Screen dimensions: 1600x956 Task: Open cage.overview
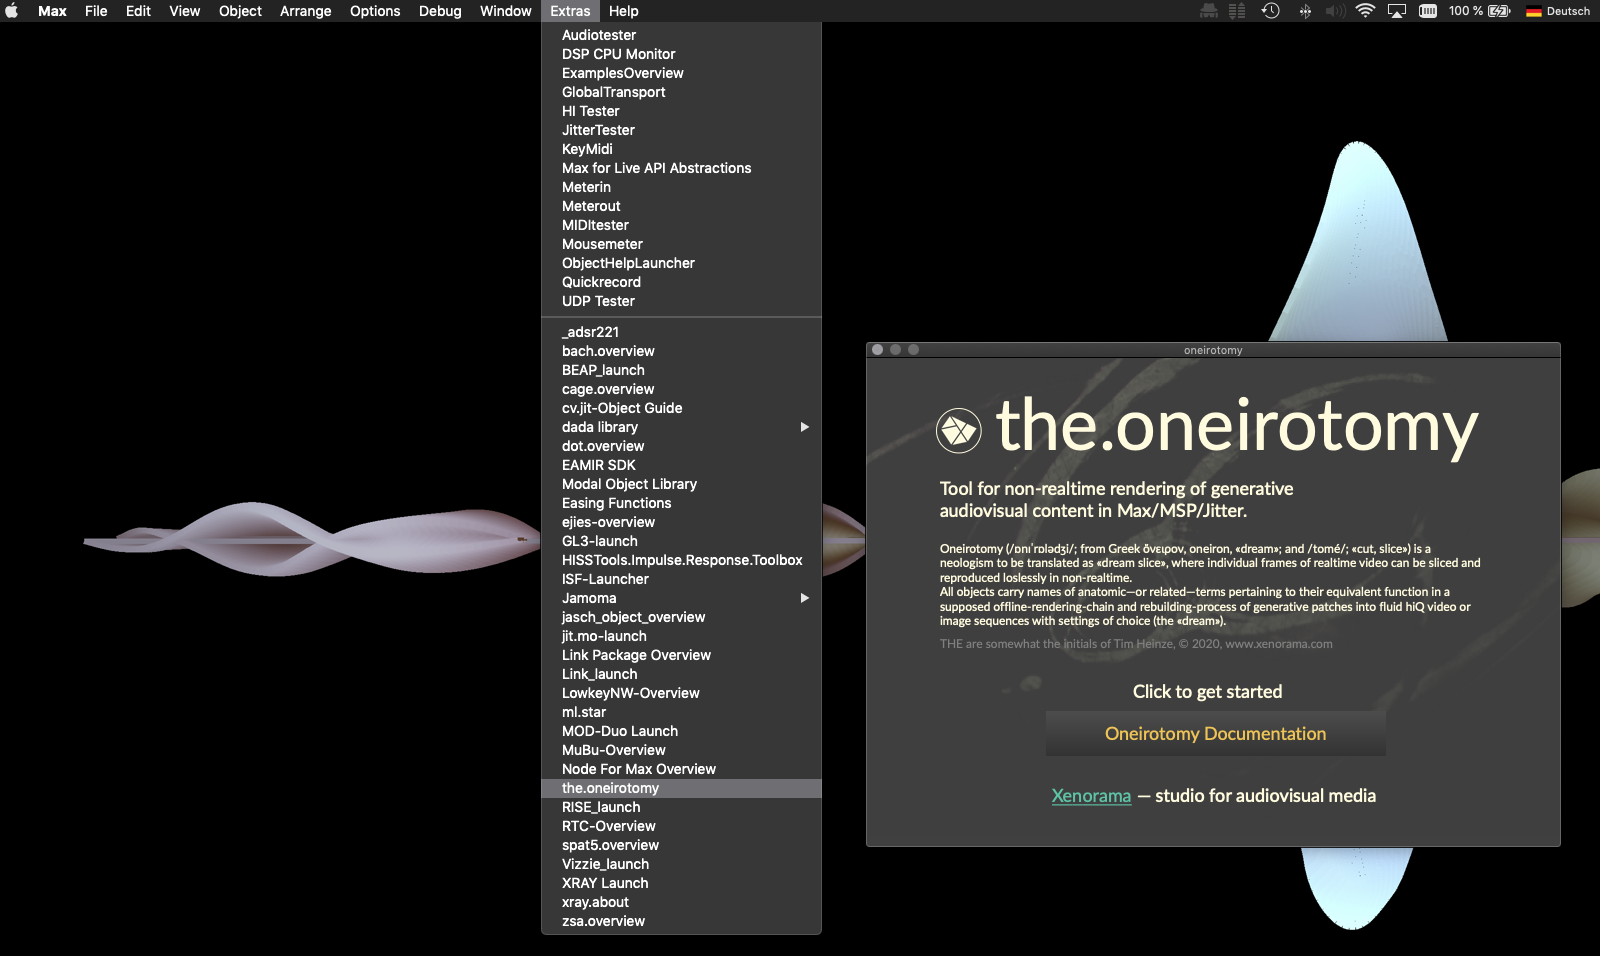(681, 389)
